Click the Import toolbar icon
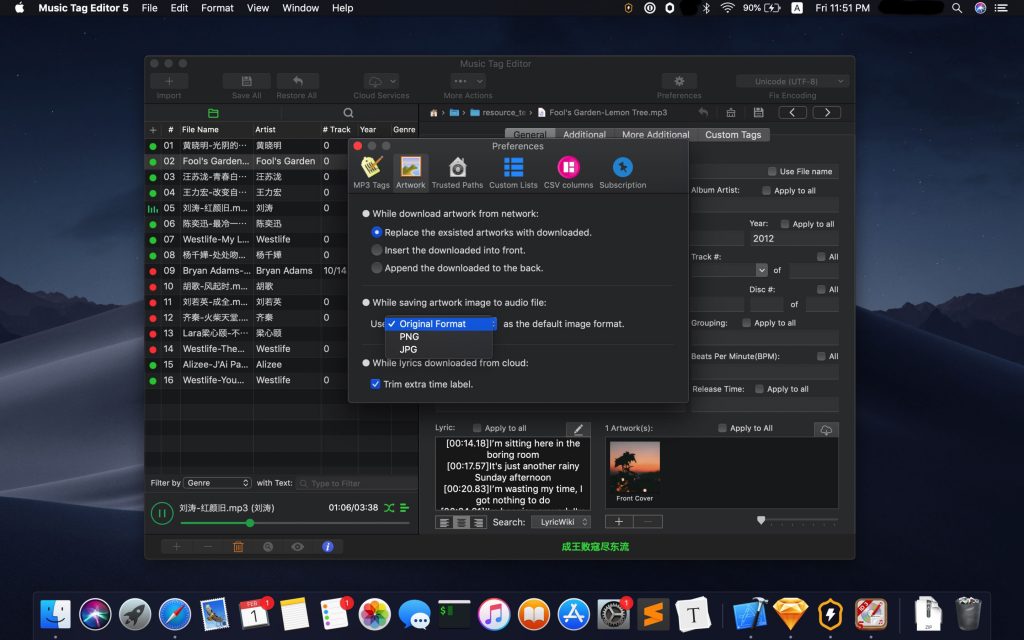The height and width of the screenshot is (640, 1024). (x=169, y=81)
